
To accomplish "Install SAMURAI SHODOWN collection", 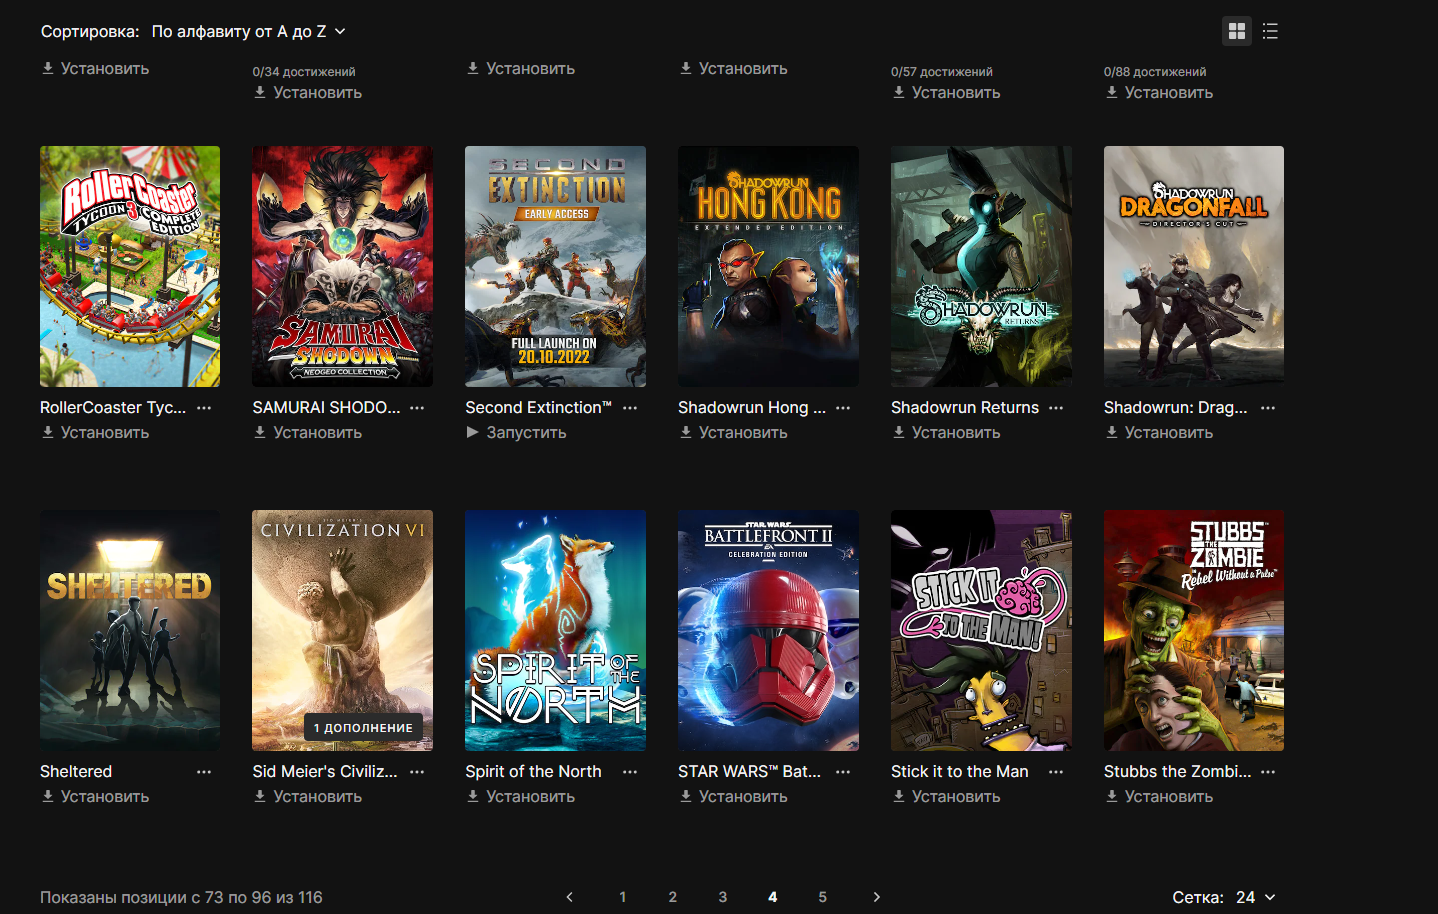I will click(x=308, y=433).
